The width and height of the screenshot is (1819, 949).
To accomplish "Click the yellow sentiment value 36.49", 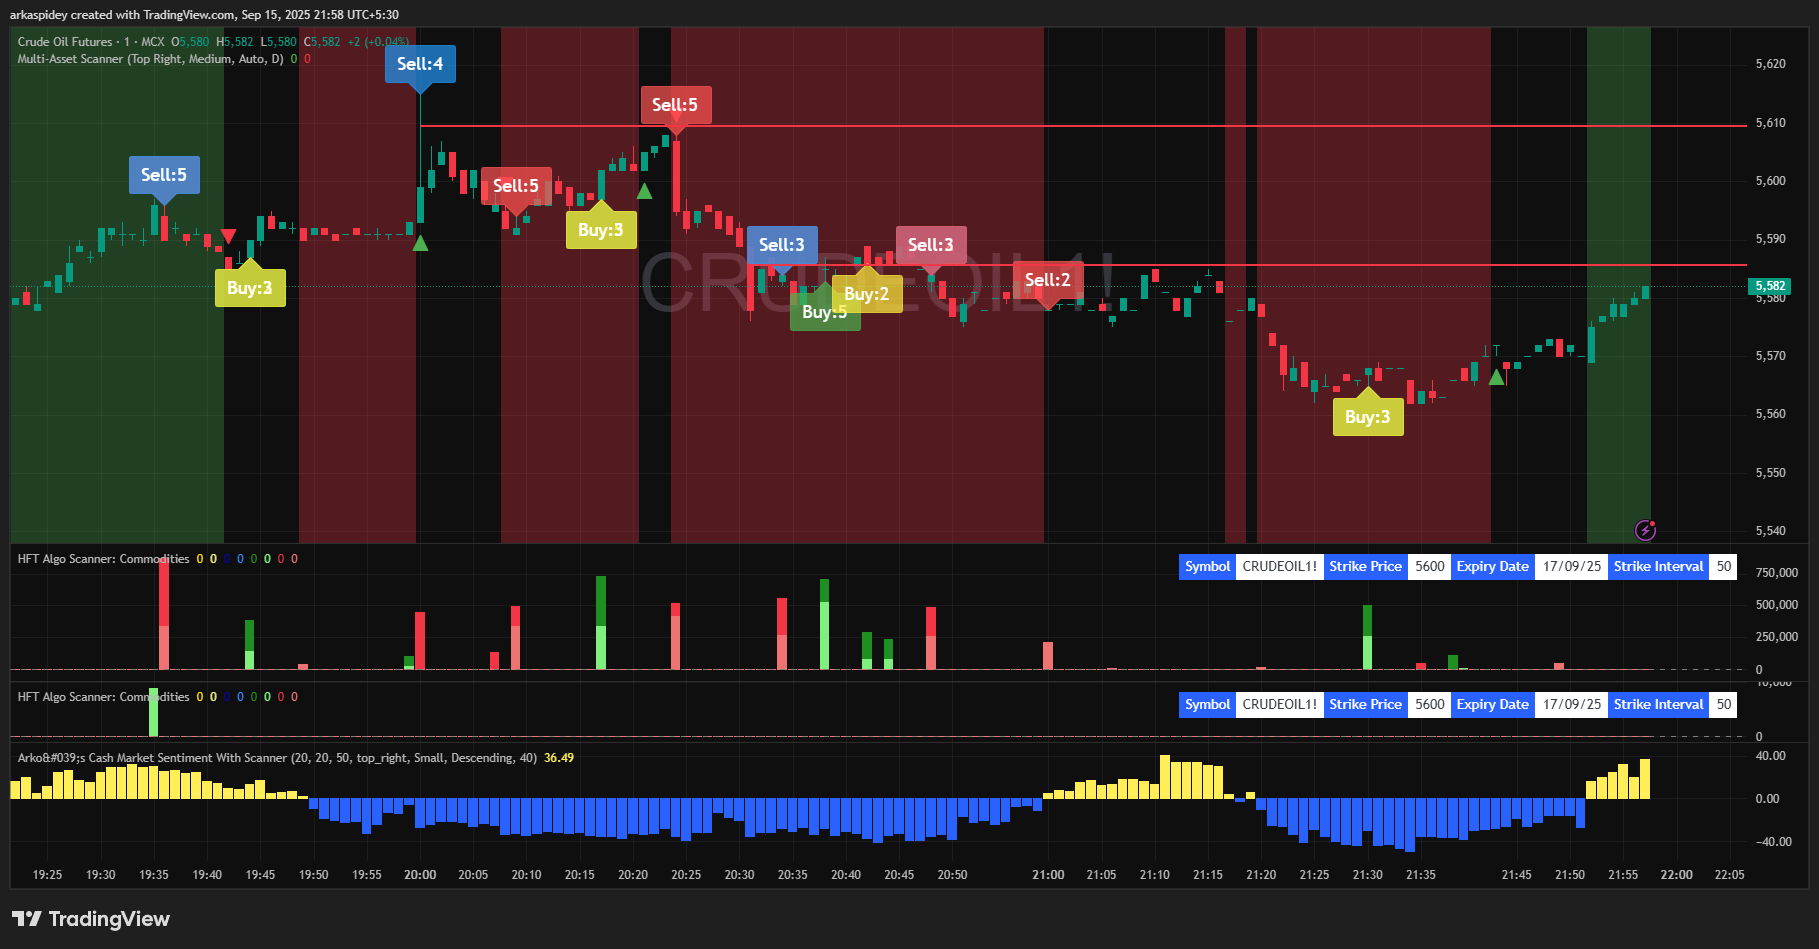I will pyautogui.click(x=558, y=758).
